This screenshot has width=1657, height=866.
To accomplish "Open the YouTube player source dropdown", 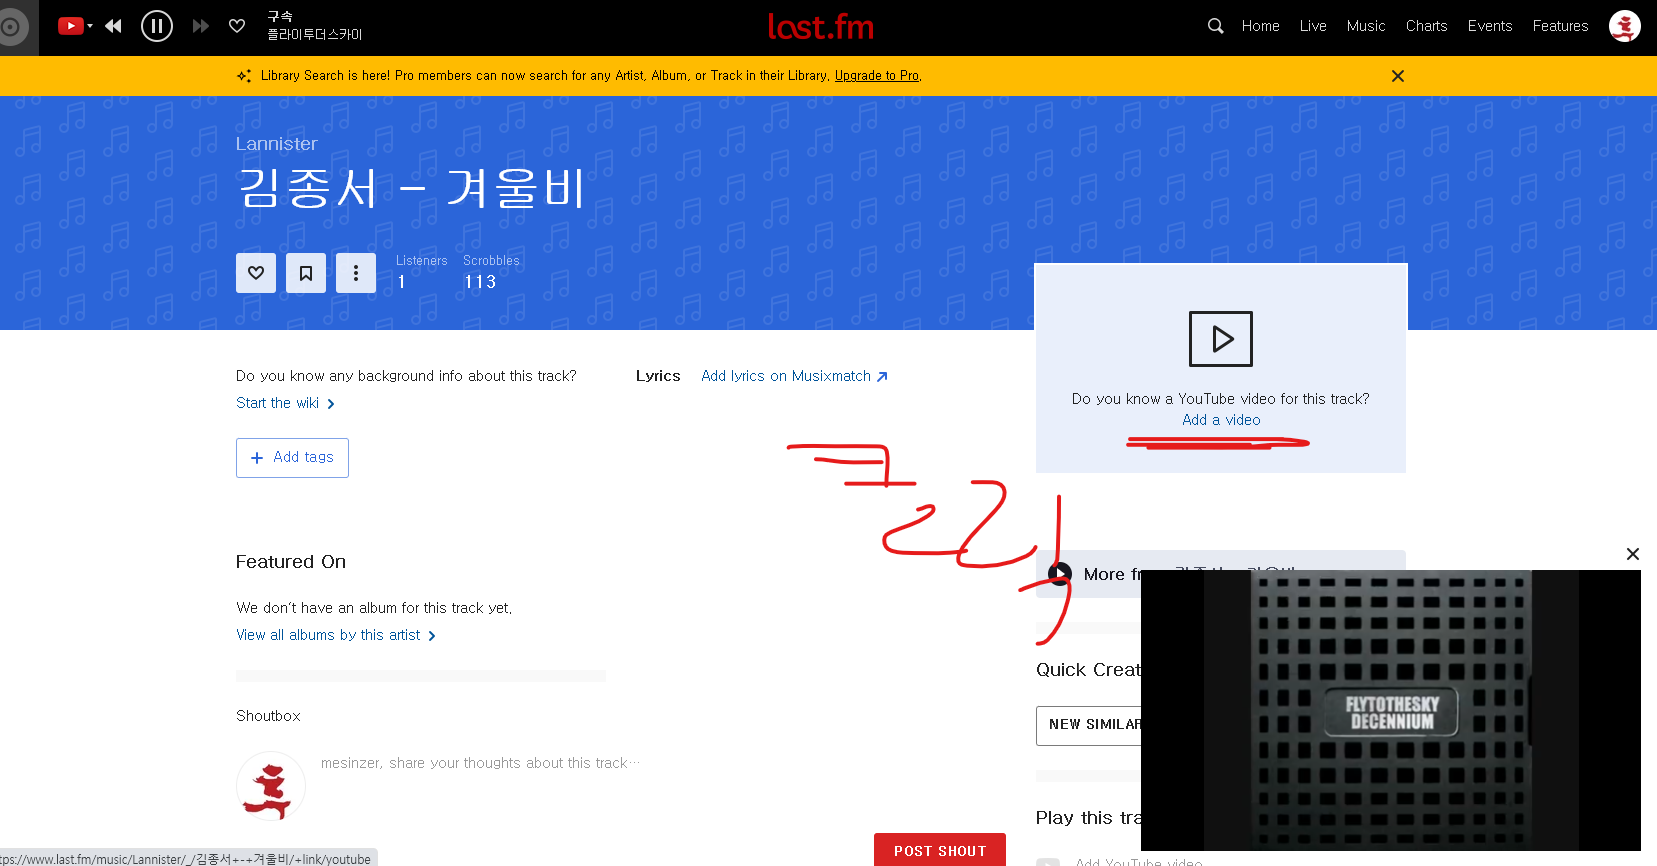I will coord(75,26).
